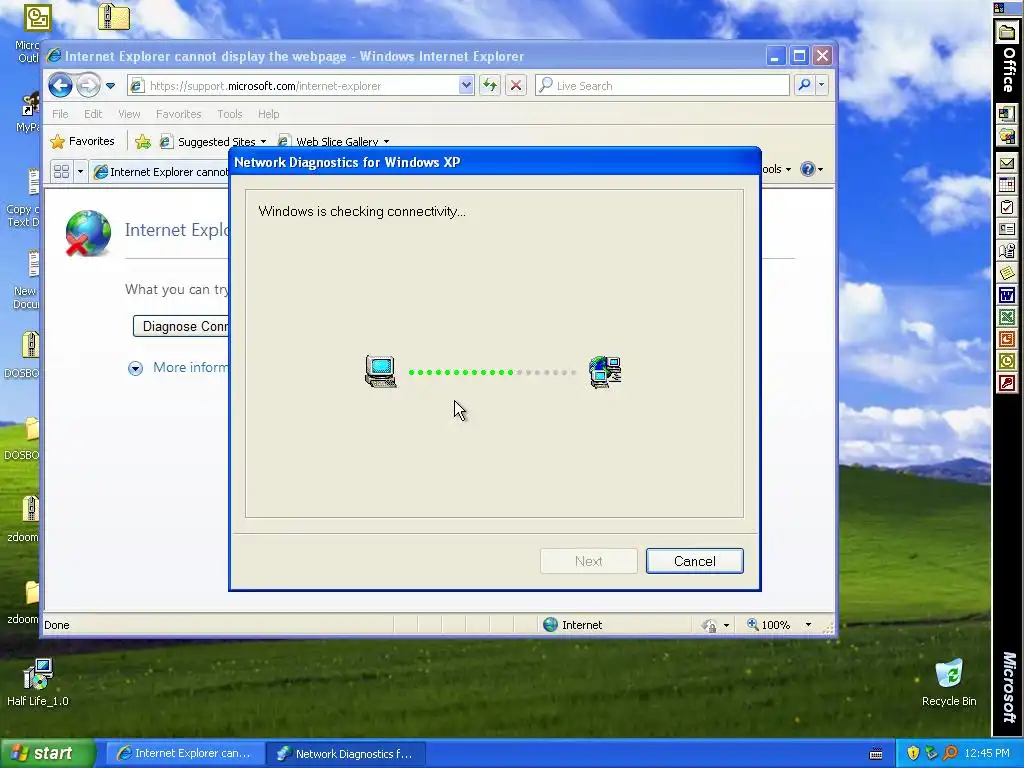The image size is (1024, 768).
Task: Expand the address bar autocomplete dropdown
Action: [466, 86]
